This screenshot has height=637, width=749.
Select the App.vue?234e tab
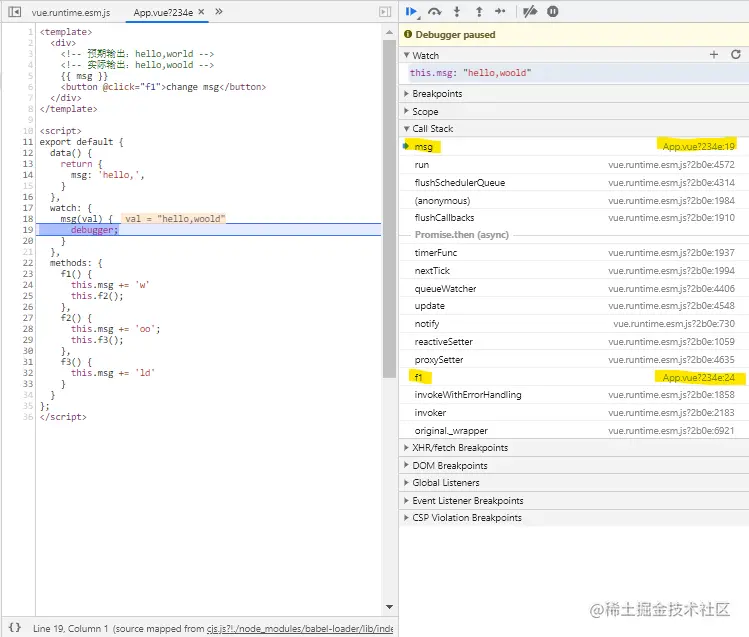(163, 13)
